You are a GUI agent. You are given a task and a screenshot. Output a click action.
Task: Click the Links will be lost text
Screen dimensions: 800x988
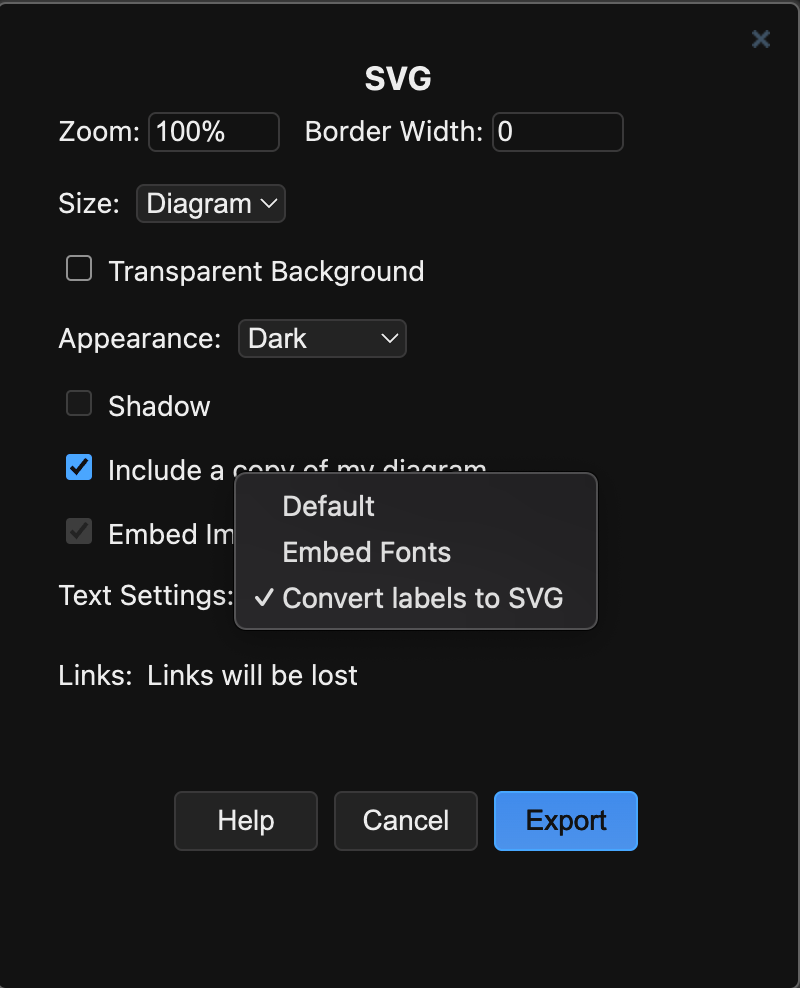pos(252,675)
